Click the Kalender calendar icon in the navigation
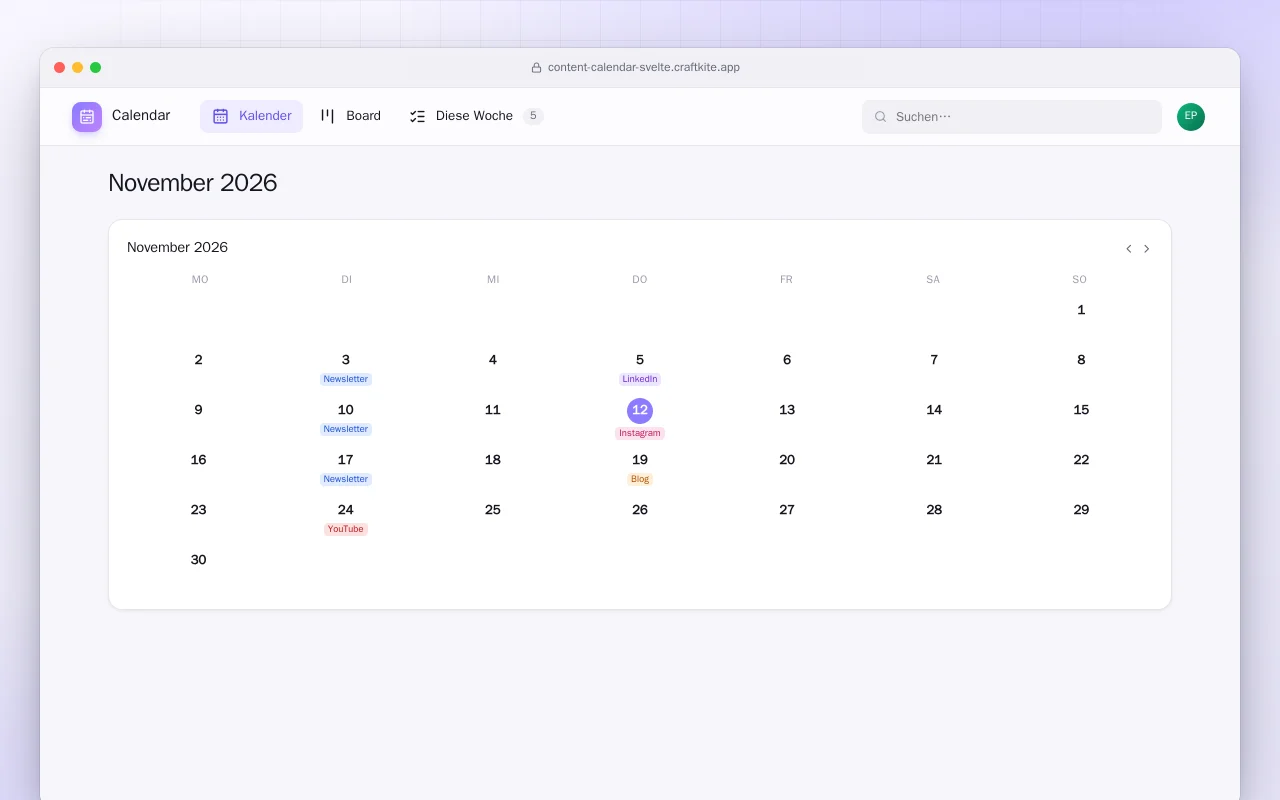 [x=221, y=116]
